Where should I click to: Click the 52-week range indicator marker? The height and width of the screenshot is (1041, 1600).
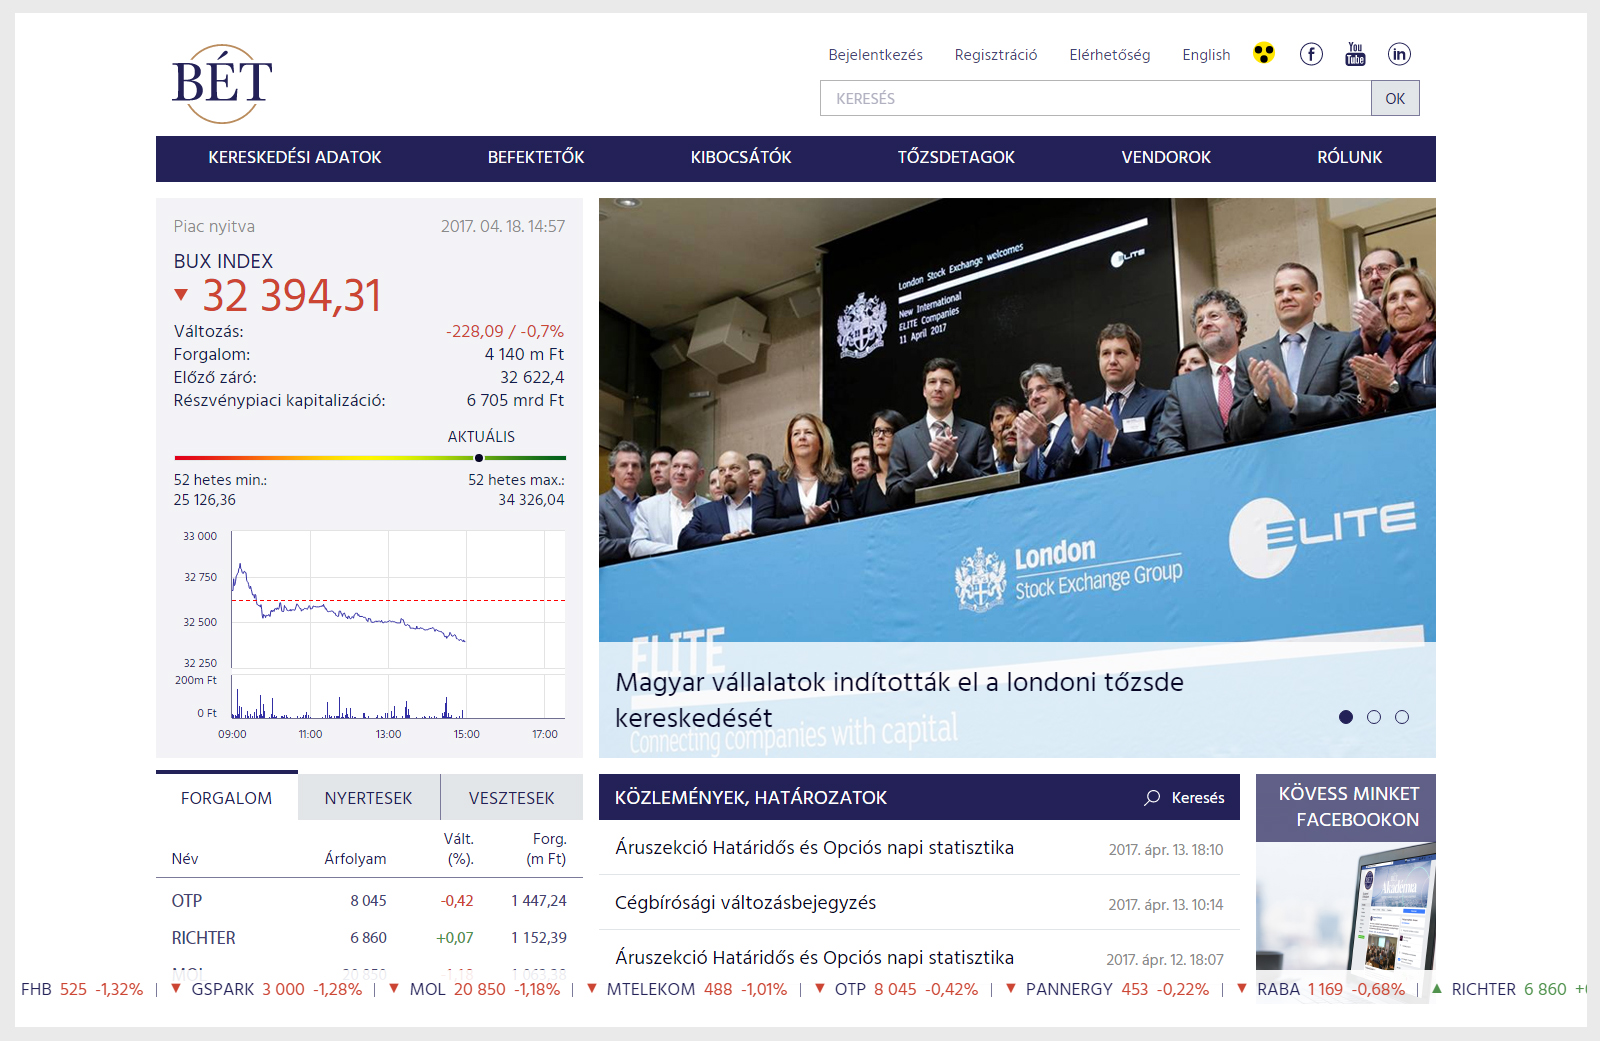tap(479, 458)
